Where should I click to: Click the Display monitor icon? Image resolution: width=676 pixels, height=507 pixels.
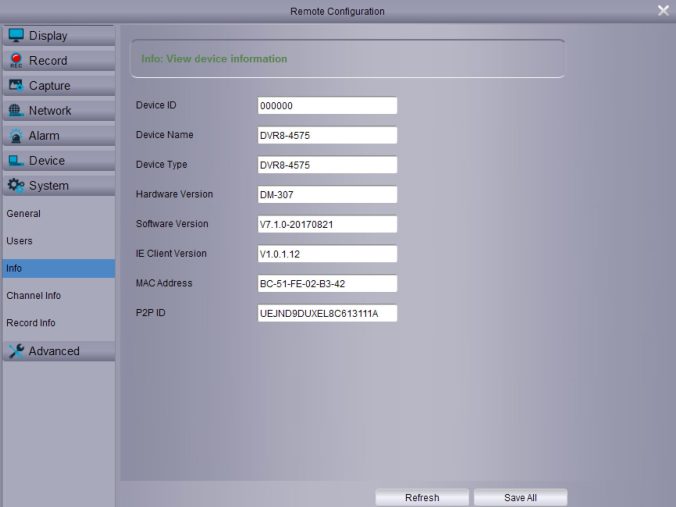coord(16,35)
